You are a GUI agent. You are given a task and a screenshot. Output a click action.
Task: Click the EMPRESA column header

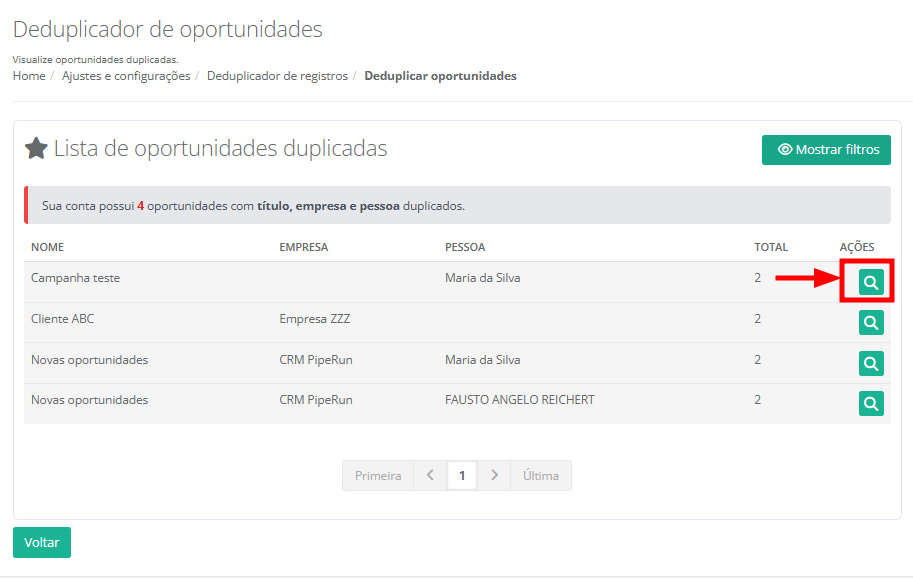(x=303, y=247)
